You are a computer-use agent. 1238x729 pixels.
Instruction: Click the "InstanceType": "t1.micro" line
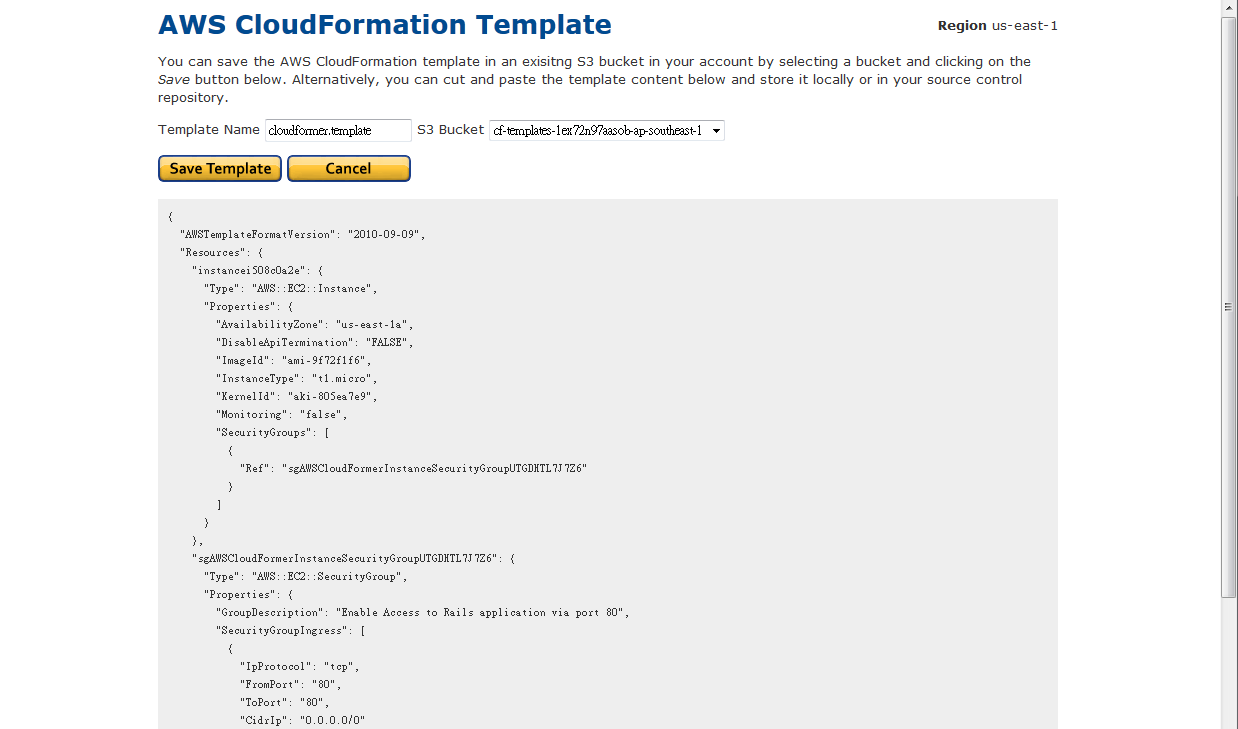tap(297, 378)
